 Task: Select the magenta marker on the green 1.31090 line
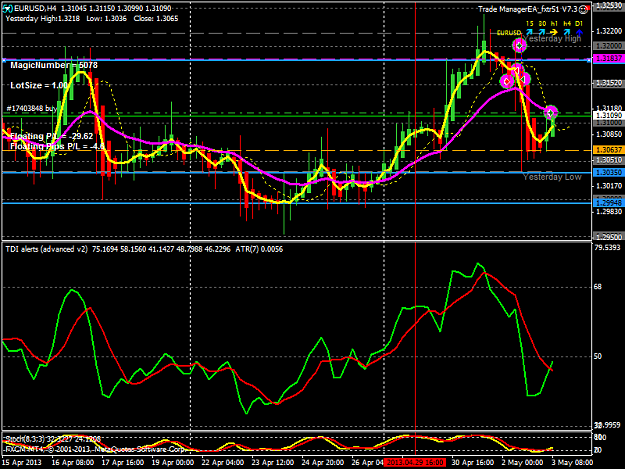tap(550, 113)
